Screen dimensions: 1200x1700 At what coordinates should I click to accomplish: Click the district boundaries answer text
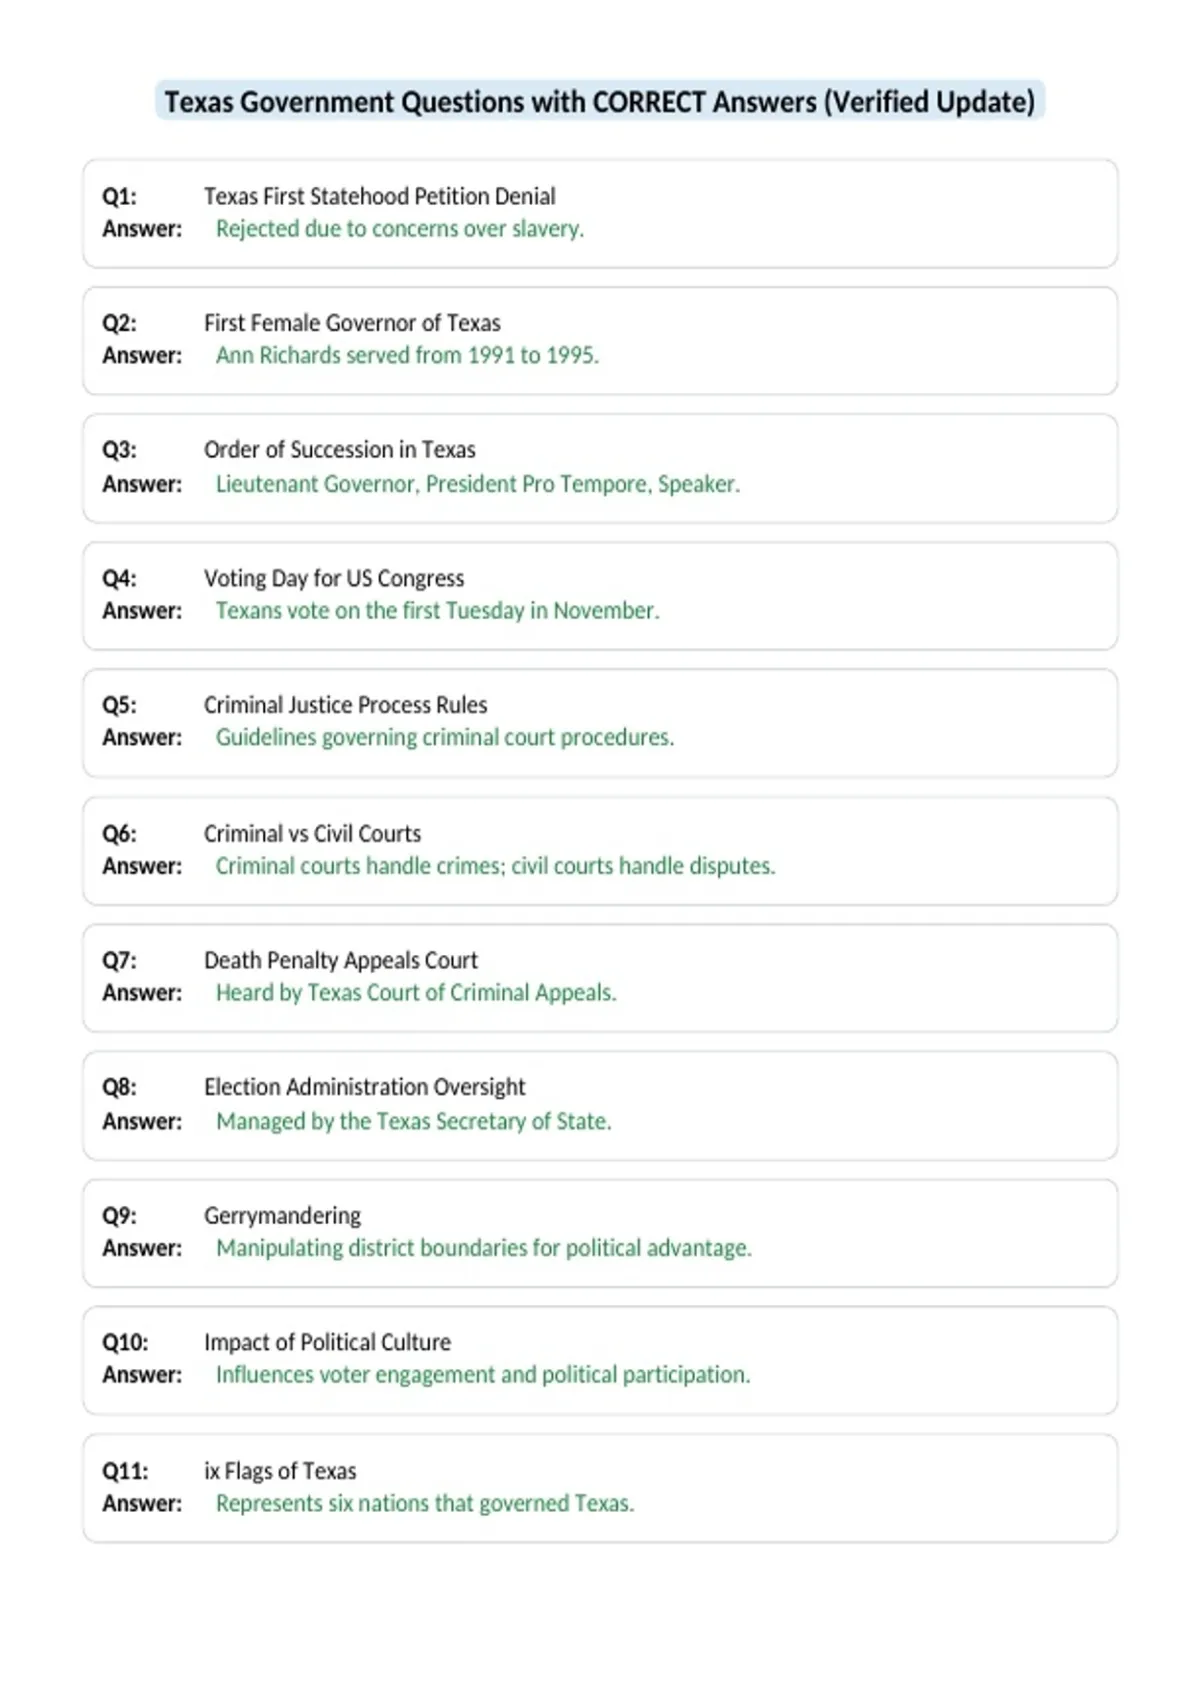click(484, 1248)
